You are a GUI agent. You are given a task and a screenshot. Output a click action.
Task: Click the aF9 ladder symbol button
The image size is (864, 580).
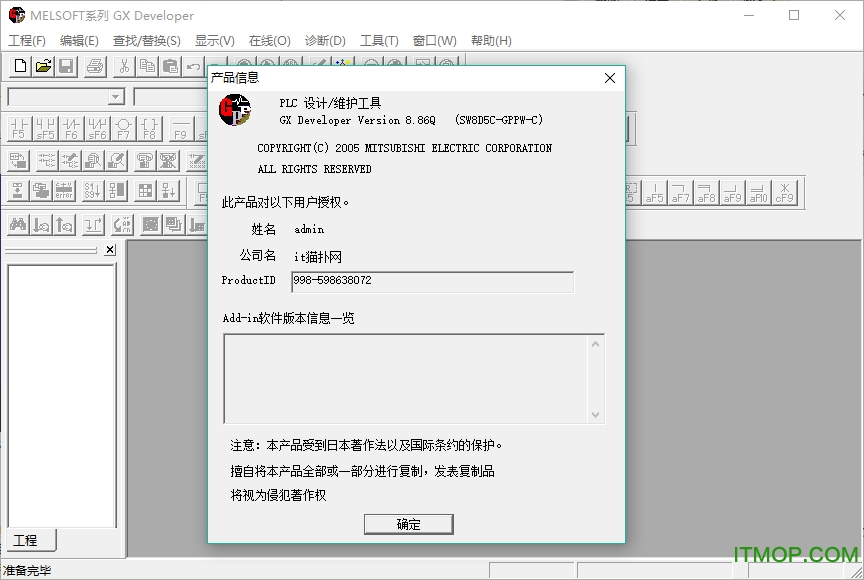(x=732, y=193)
